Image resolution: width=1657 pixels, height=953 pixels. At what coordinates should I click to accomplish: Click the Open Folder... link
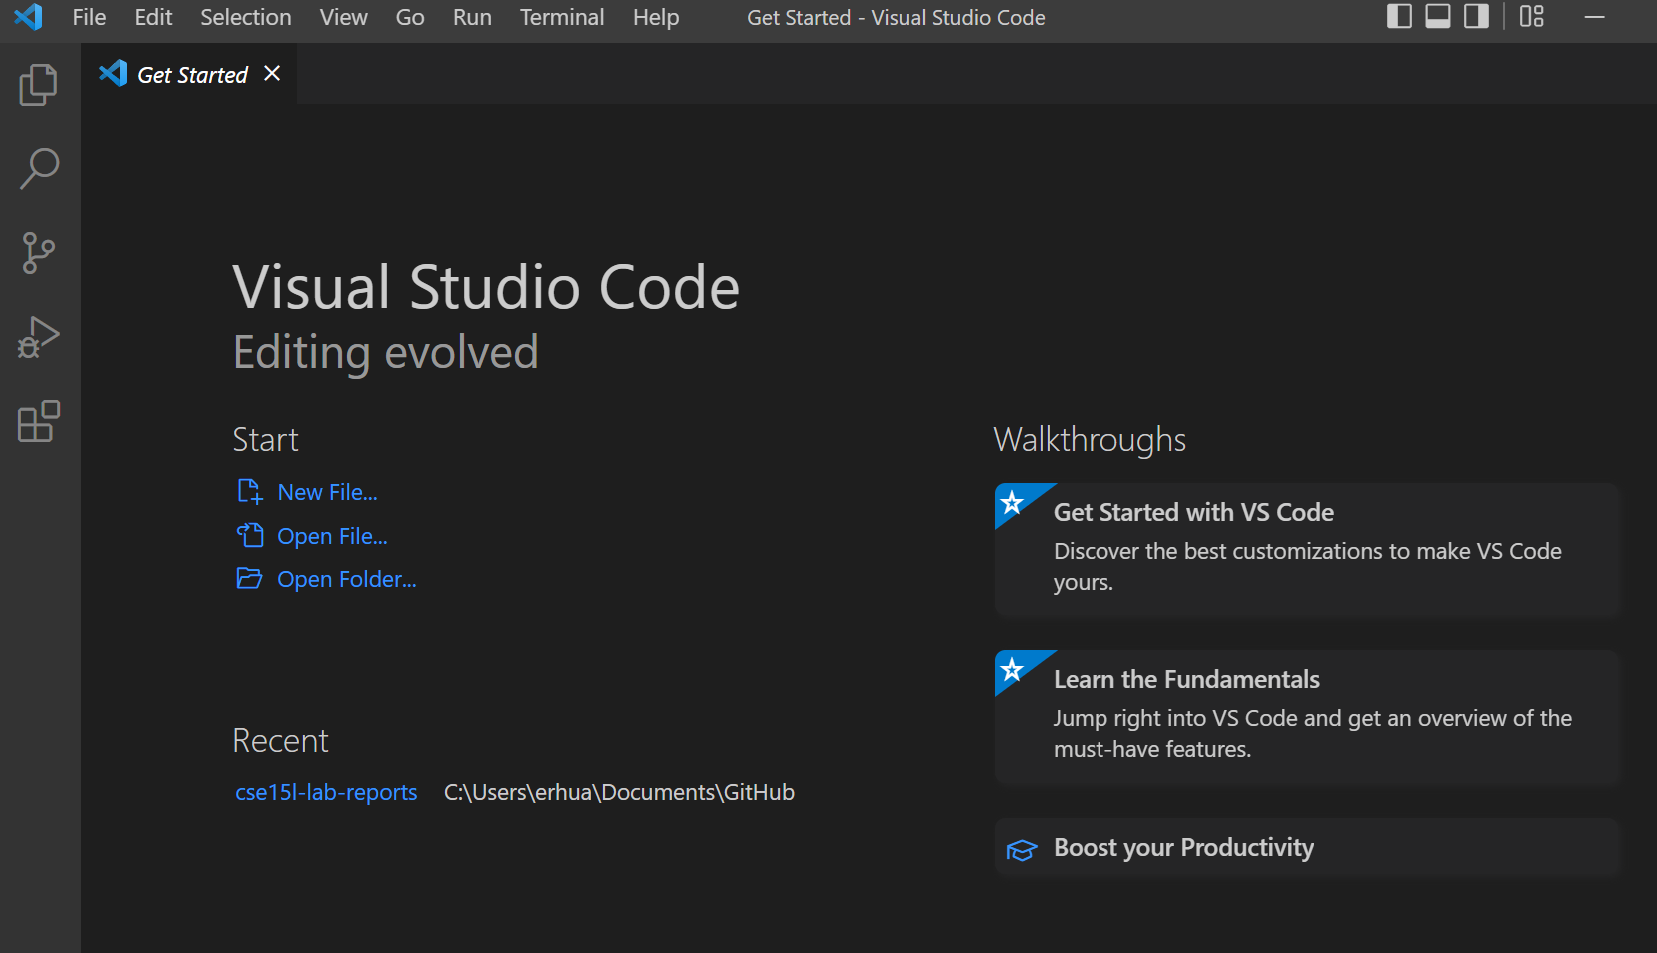[x=347, y=579]
